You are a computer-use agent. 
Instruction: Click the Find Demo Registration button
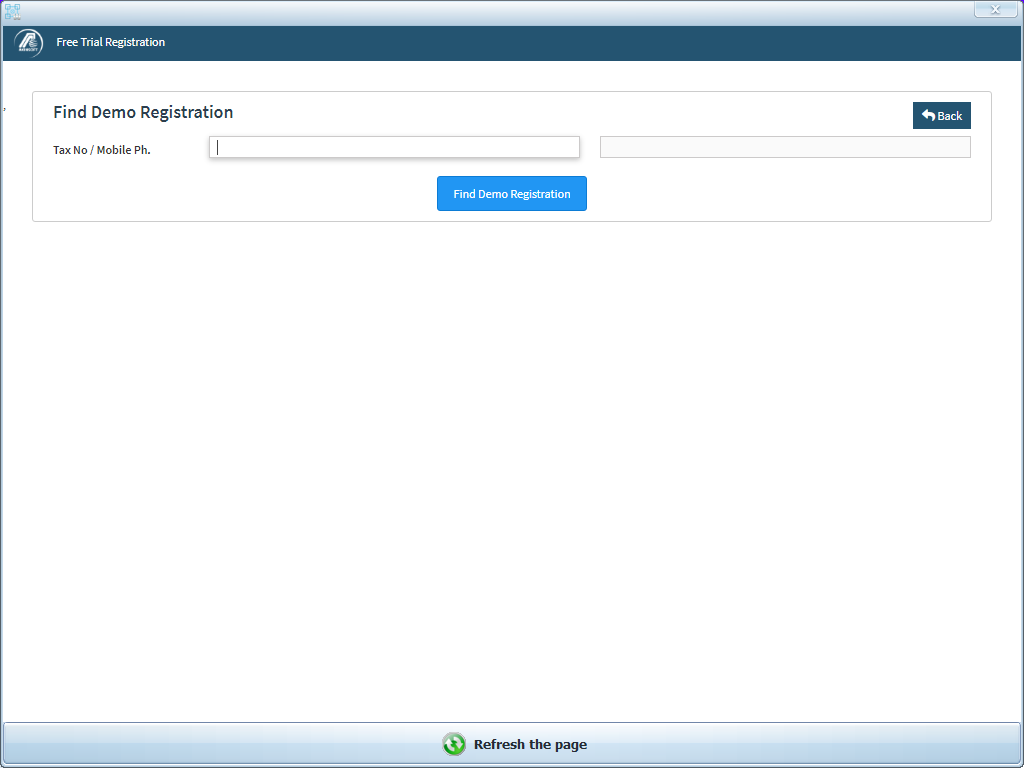pos(511,193)
